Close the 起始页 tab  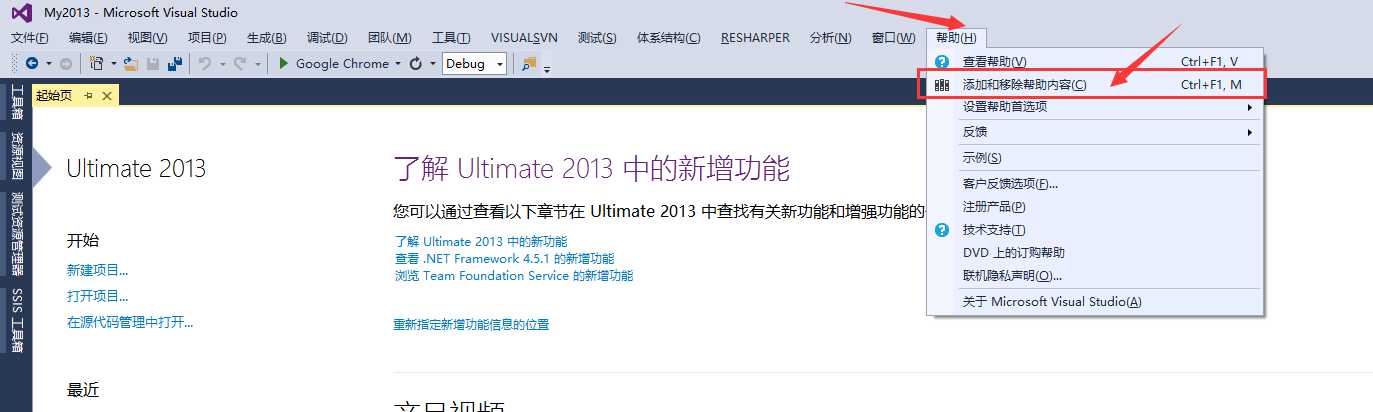[106, 95]
